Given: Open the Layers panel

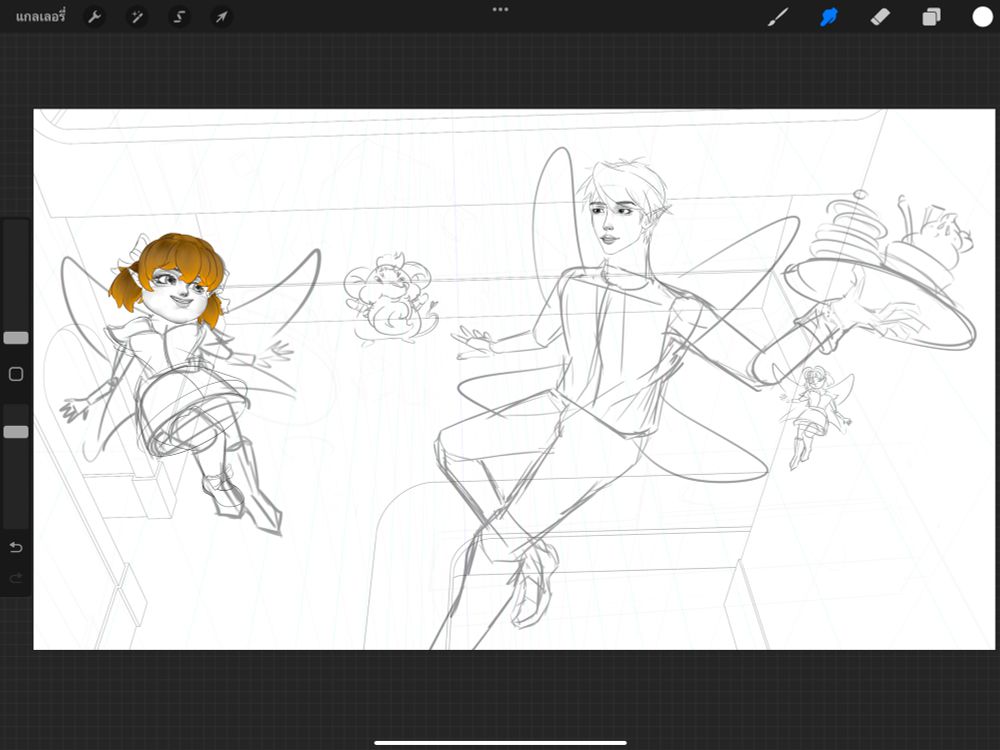Looking at the screenshot, I should [931, 17].
